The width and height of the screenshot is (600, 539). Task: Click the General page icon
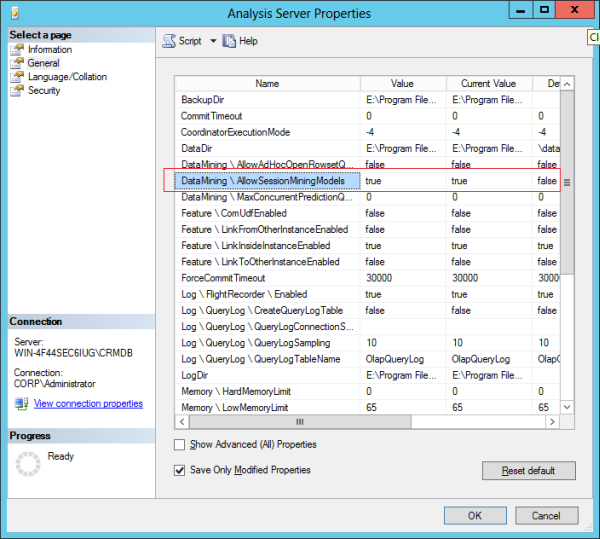point(17,63)
